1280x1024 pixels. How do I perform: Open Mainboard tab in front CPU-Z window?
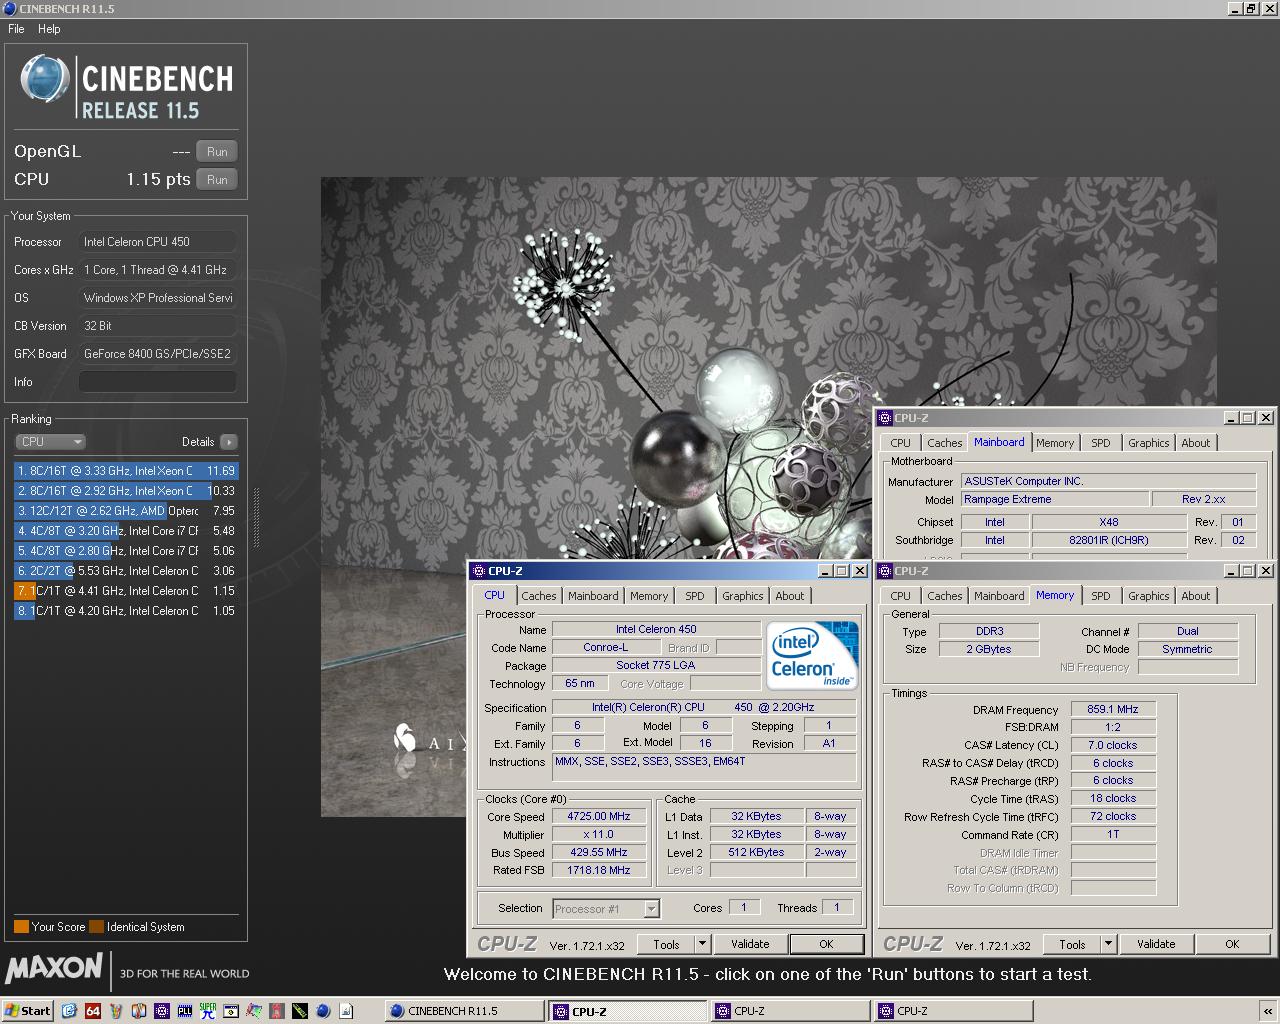point(593,595)
